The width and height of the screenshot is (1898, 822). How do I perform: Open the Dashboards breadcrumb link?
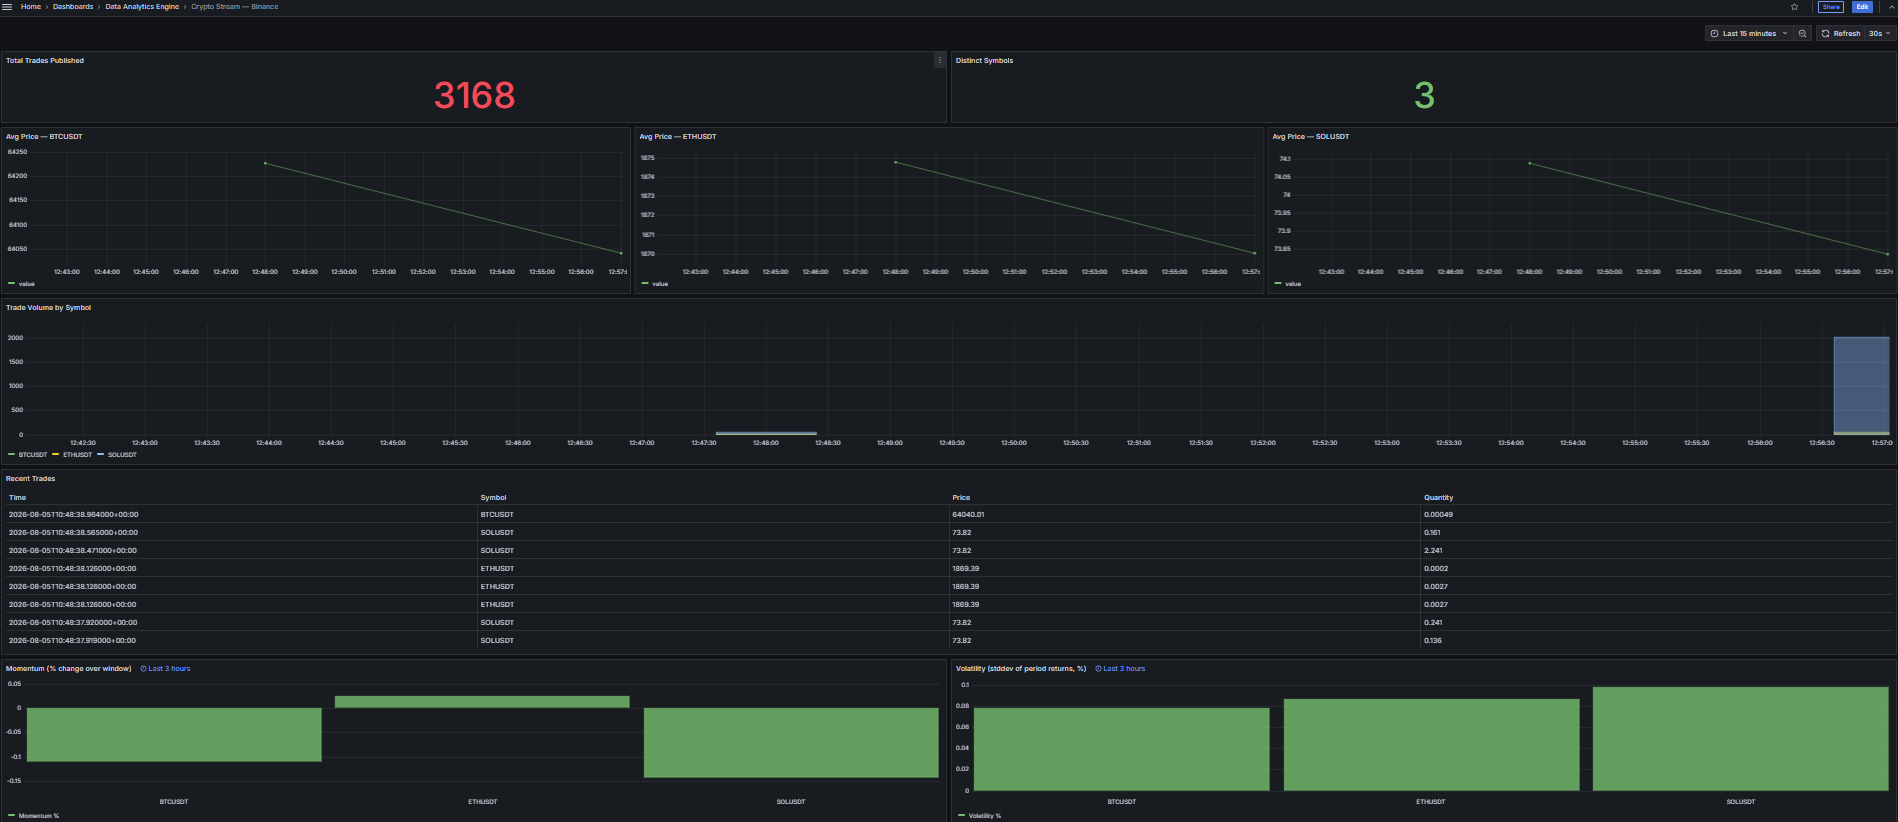pyautogui.click(x=73, y=7)
